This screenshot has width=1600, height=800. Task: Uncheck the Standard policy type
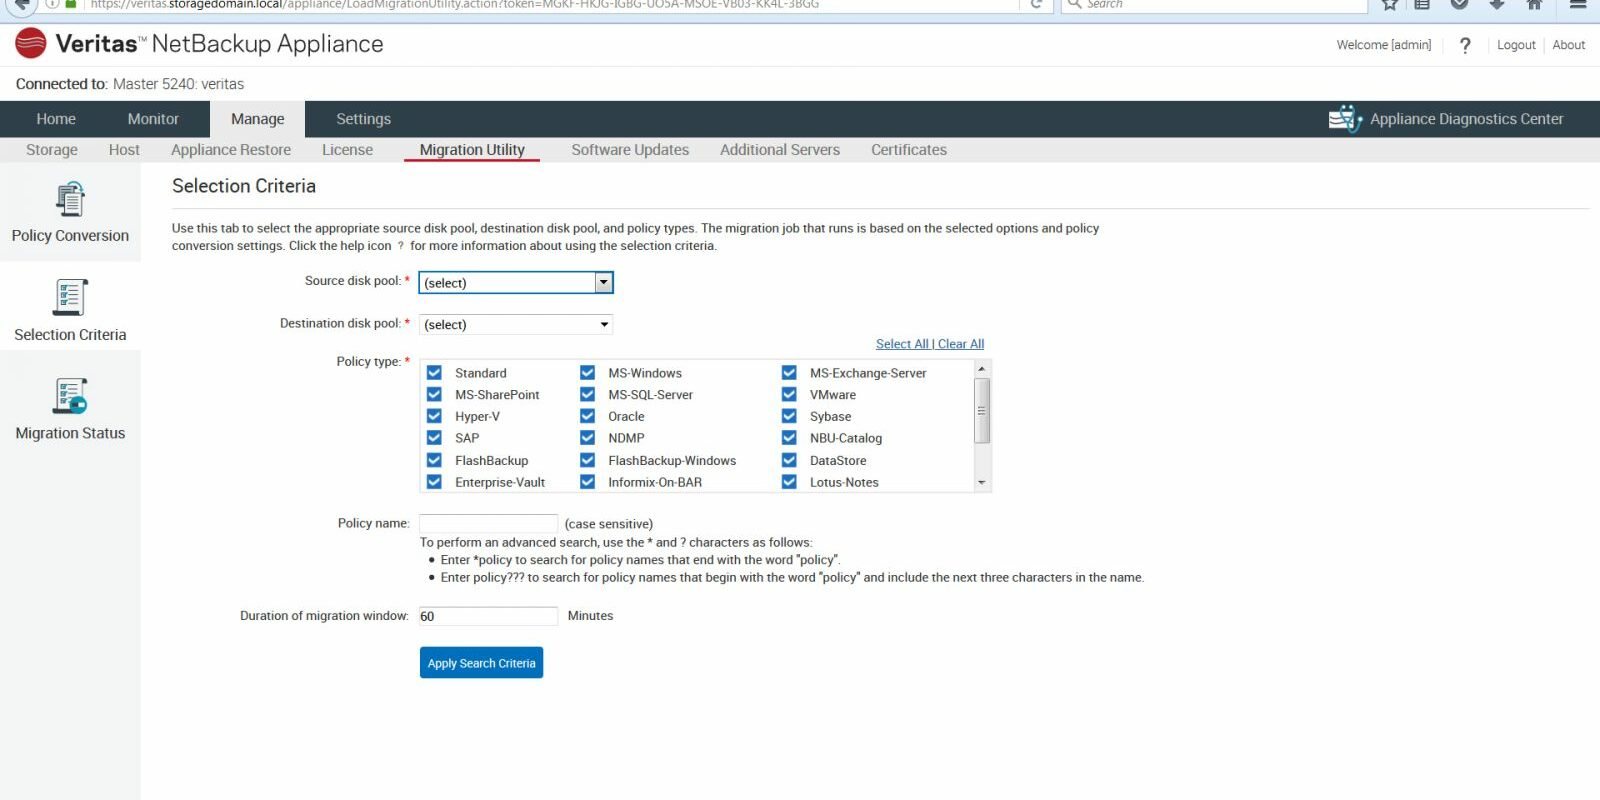(x=434, y=372)
